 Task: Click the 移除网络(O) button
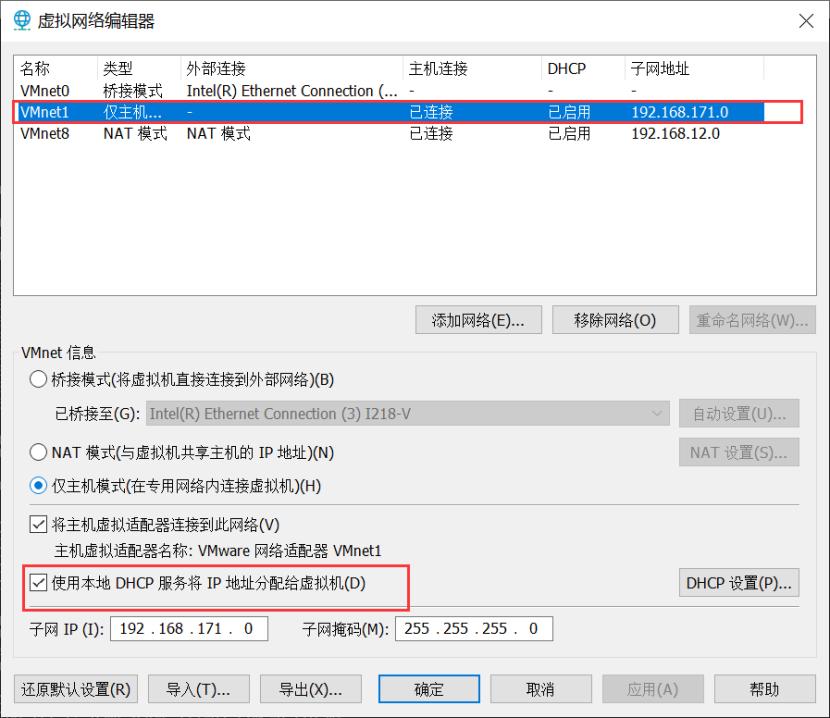coord(615,319)
